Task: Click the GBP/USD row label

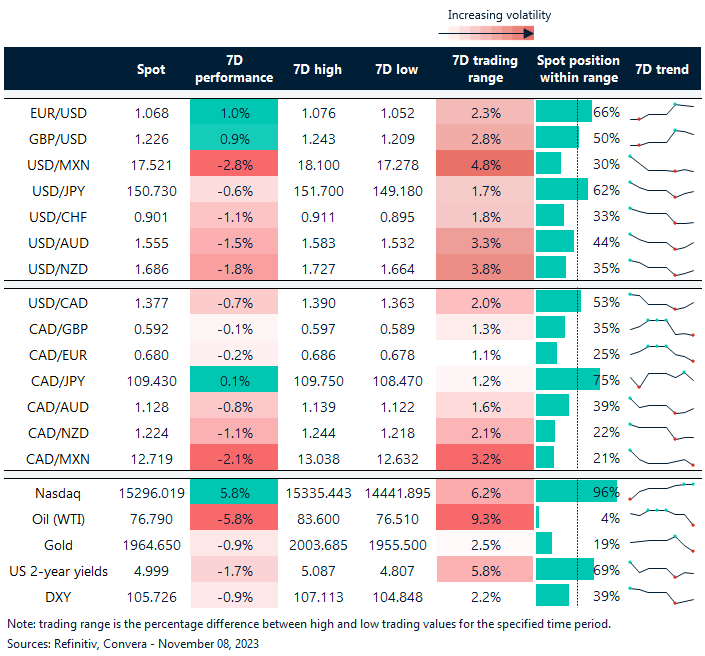Action: pos(63,138)
